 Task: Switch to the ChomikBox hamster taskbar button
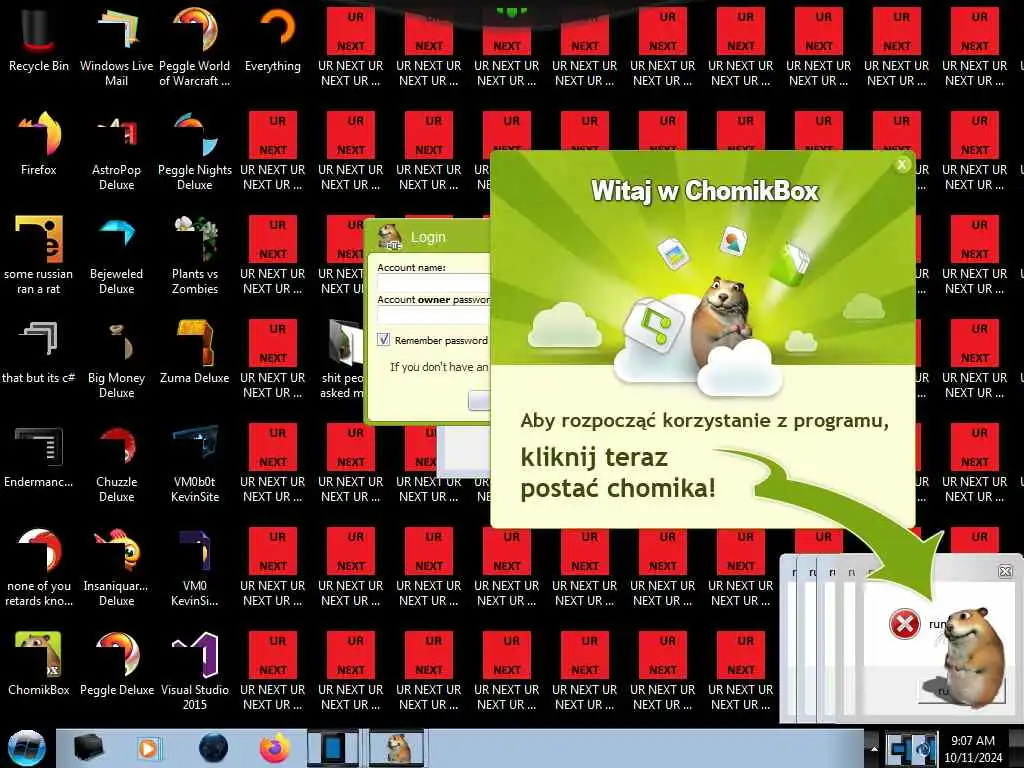point(398,748)
